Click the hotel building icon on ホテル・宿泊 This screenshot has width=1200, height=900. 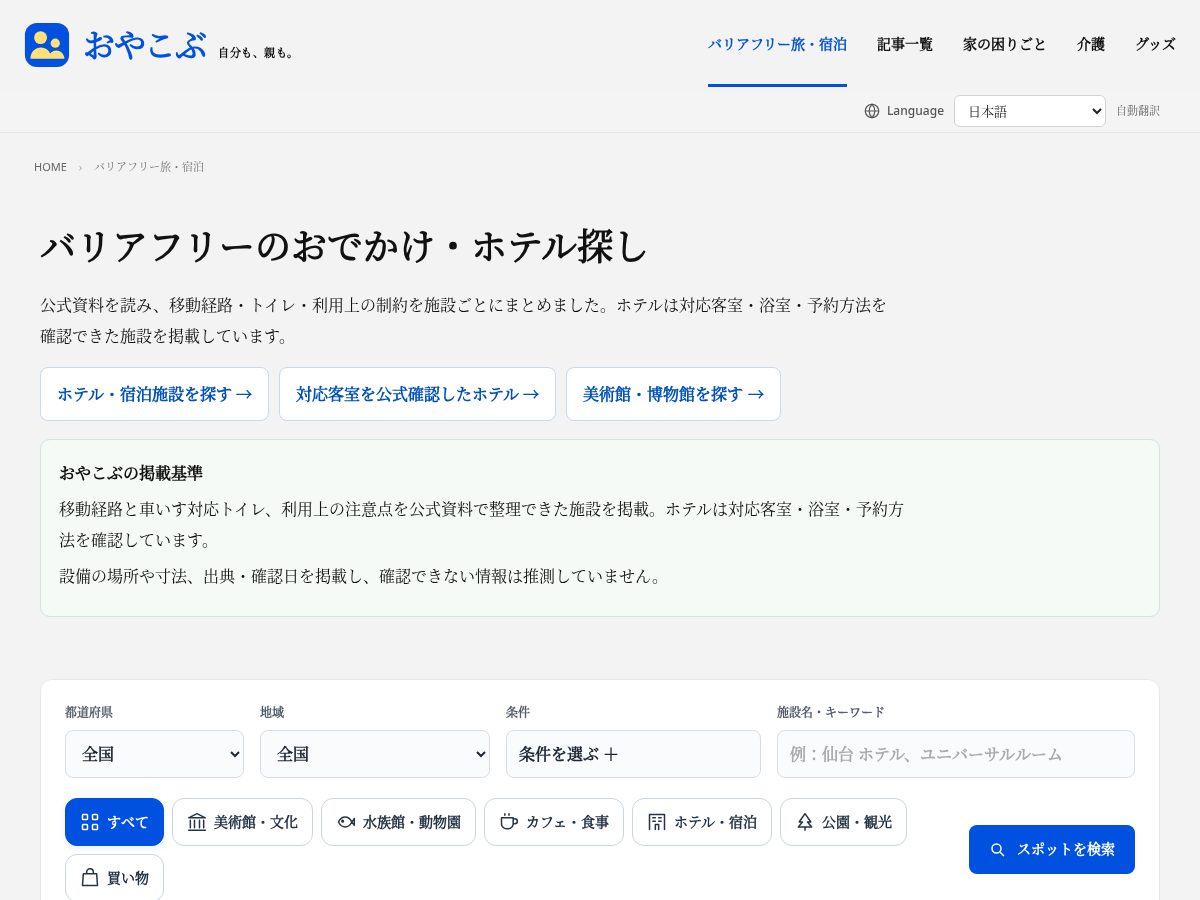pyautogui.click(x=657, y=822)
